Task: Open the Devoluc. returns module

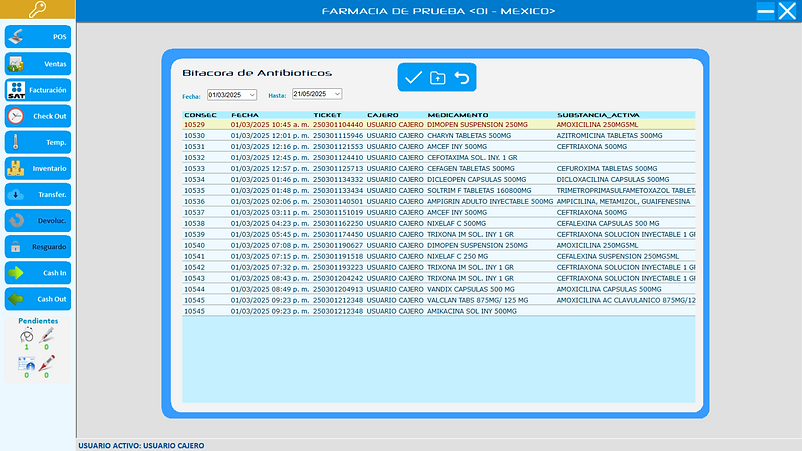Action: pyautogui.click(x=38, y=220)
